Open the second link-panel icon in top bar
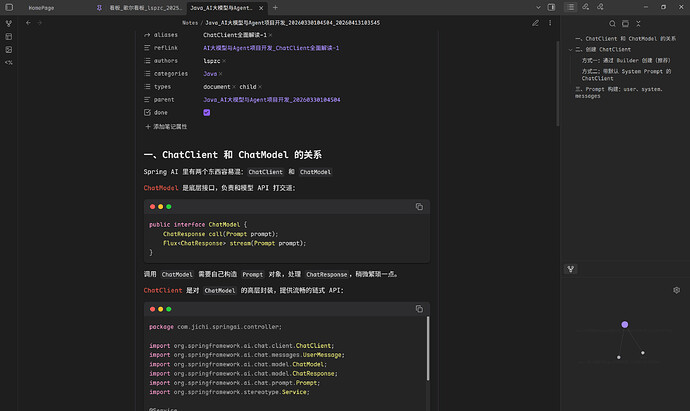This screenshot has height=411, width=690. coord(600,7)
